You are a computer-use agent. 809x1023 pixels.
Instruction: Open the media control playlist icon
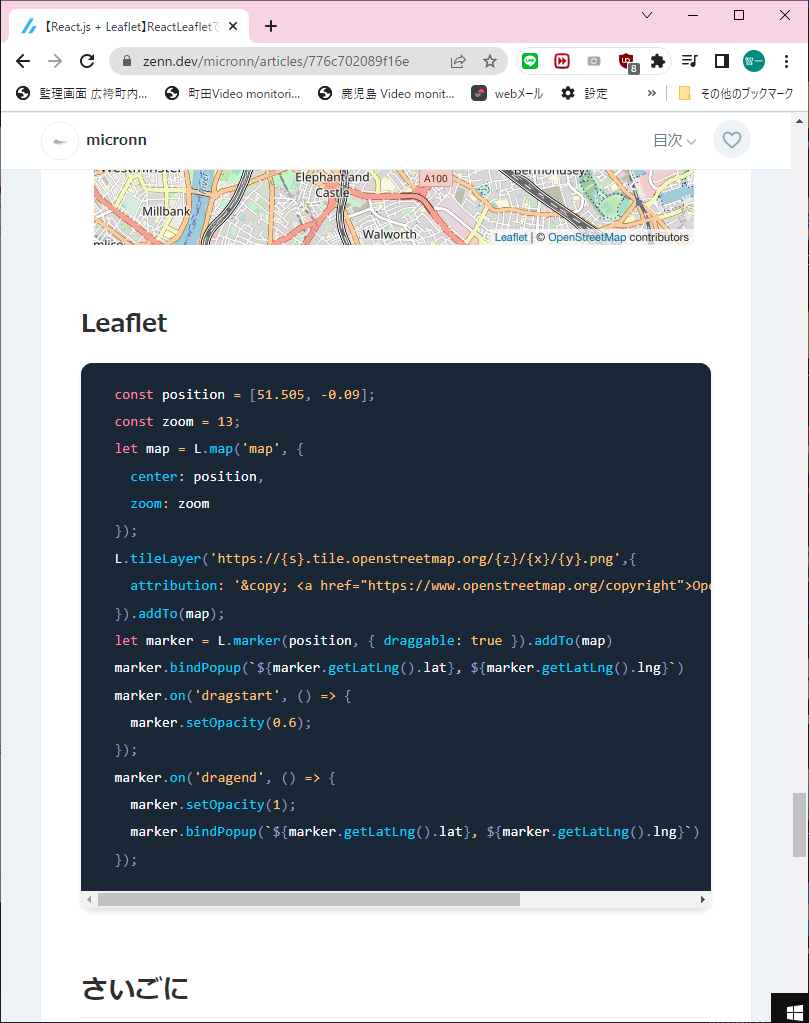[x=689, y=61]
